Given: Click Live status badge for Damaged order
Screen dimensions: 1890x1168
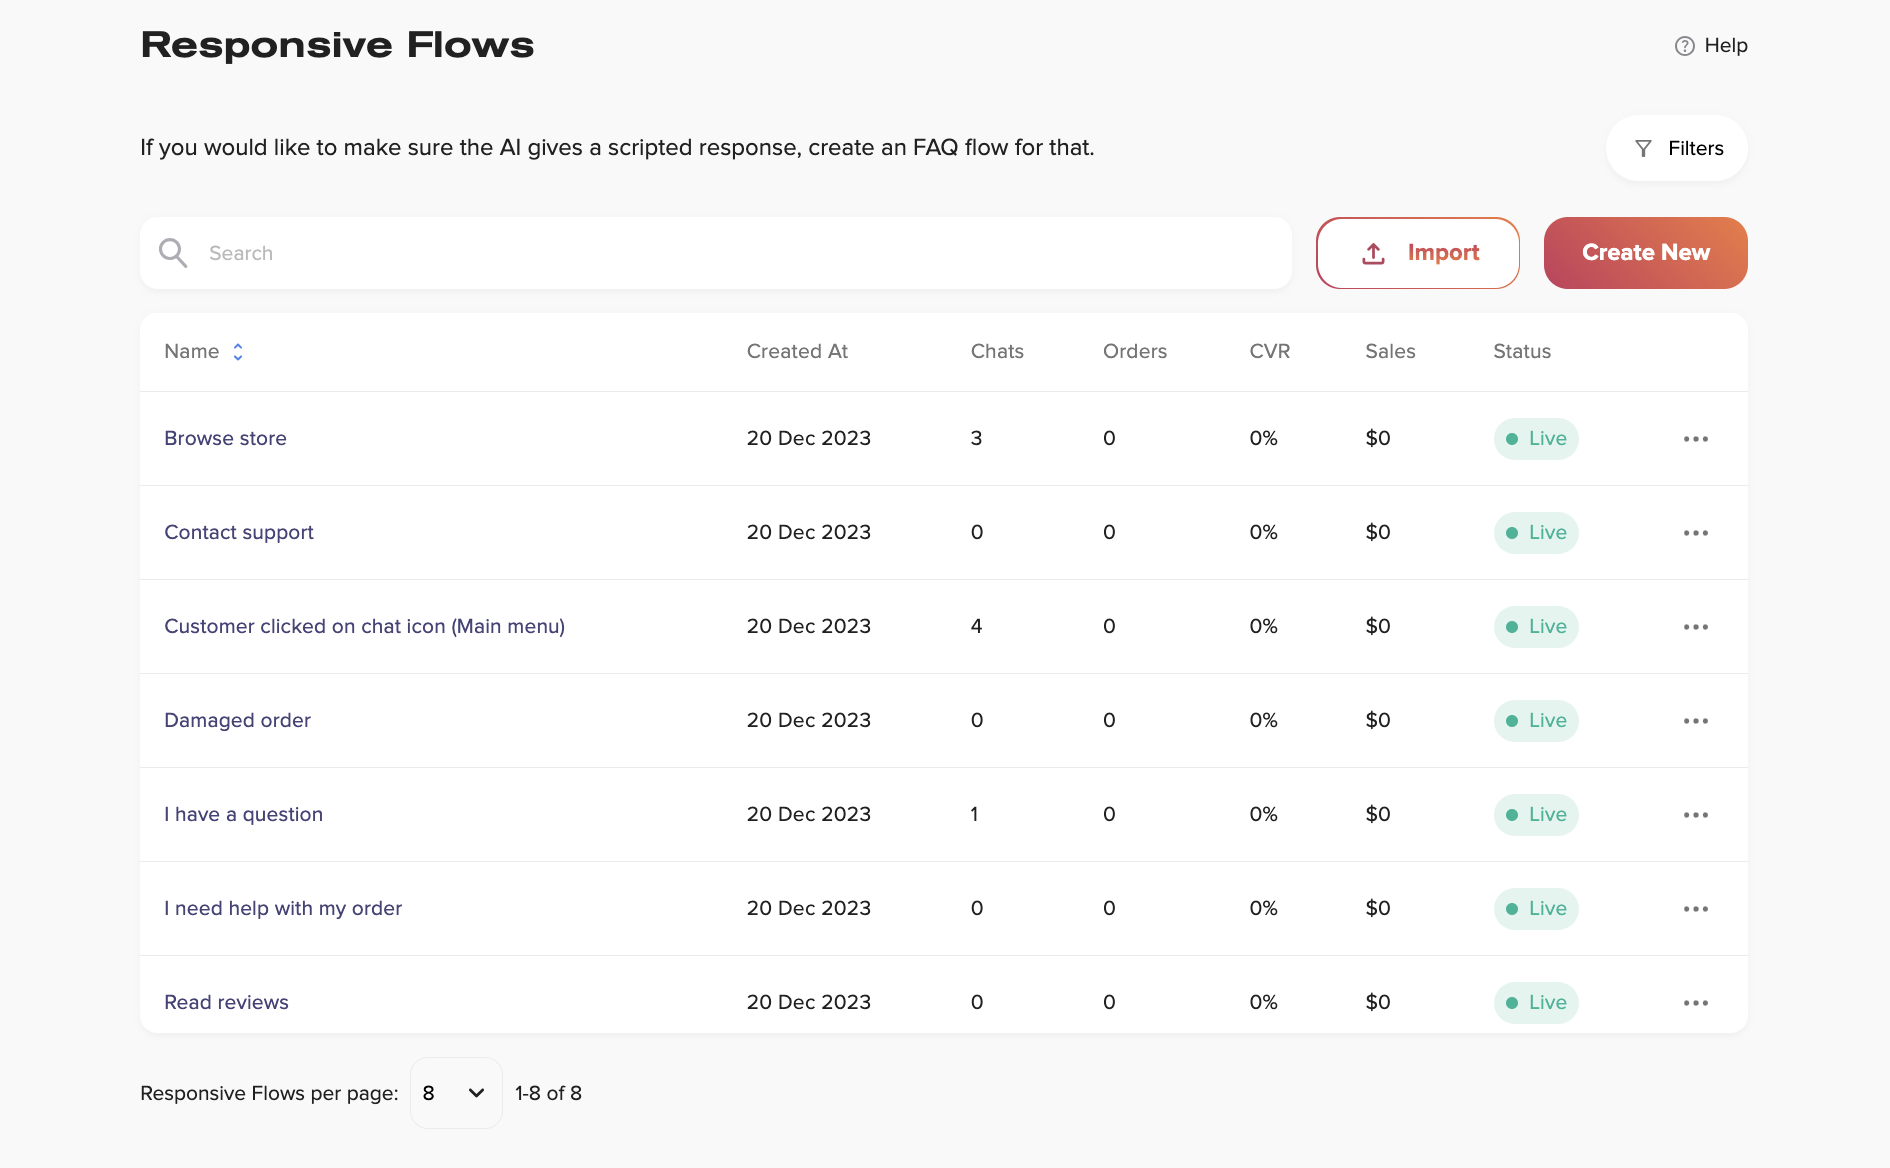Looking at the screenshot, I should (x=1536, y=721).
